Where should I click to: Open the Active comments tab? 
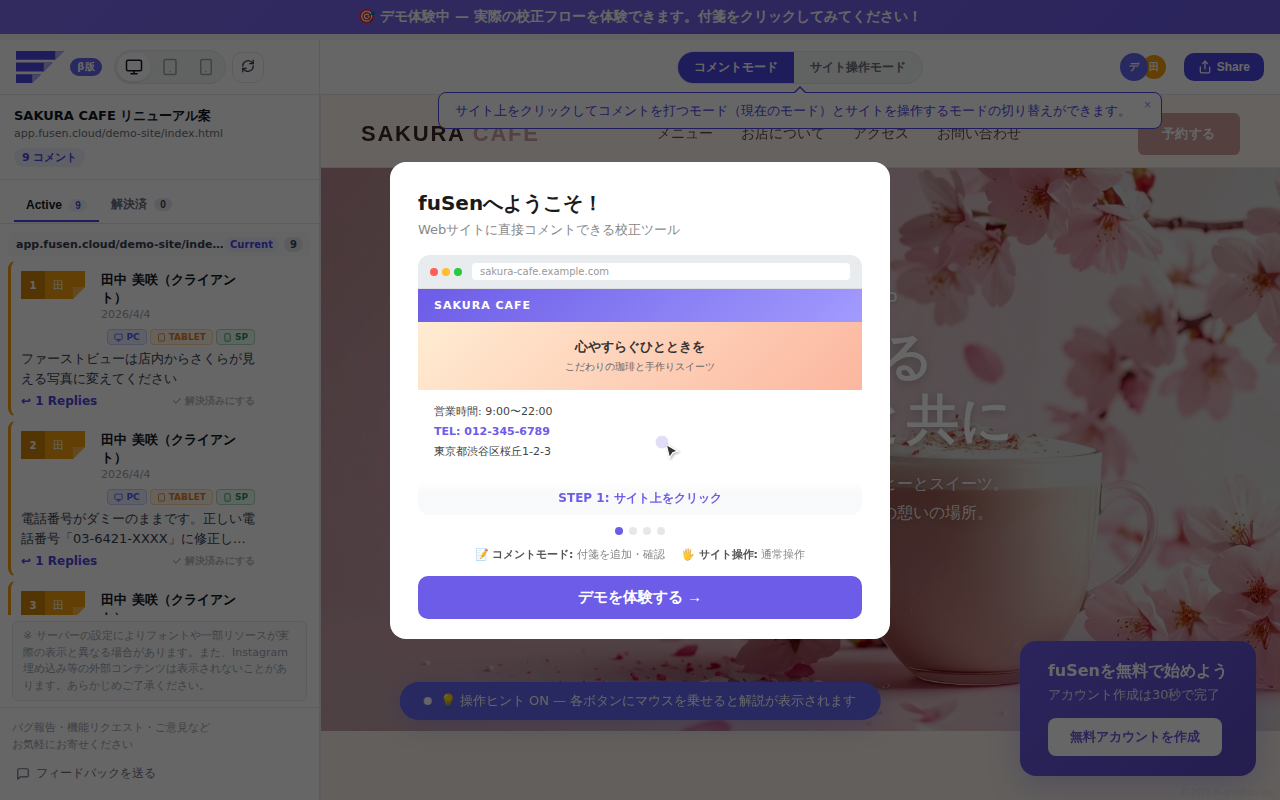click(x=56, y=205)
